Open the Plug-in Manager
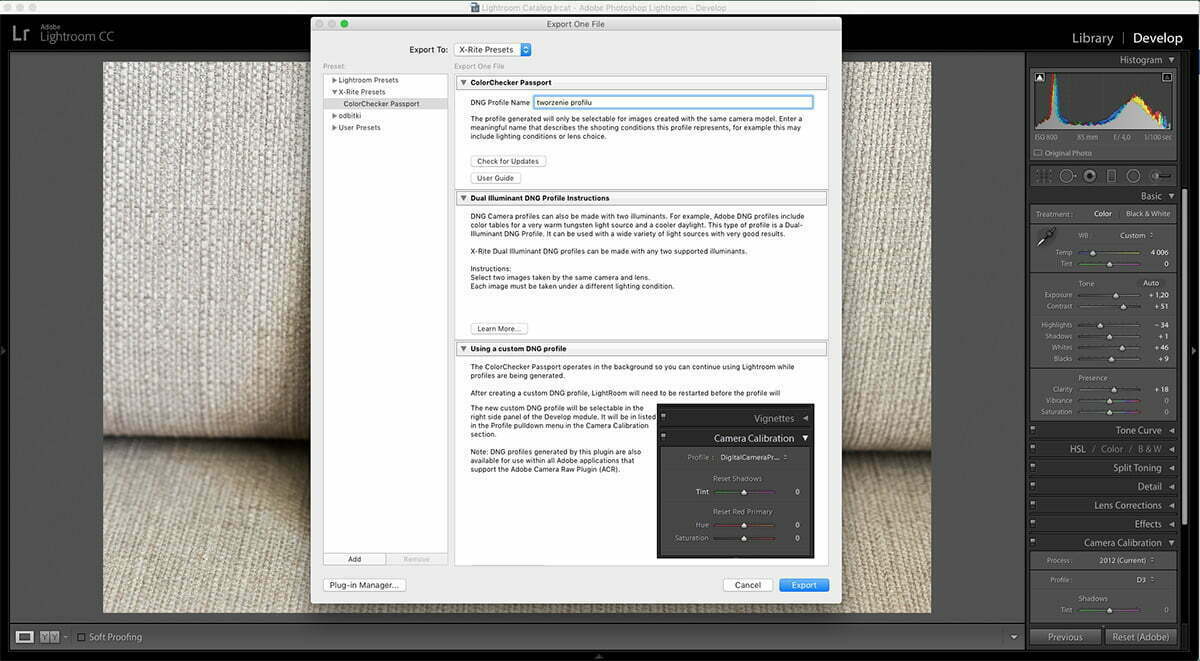The image size is (1200, 661). click(x=364, y=584)
